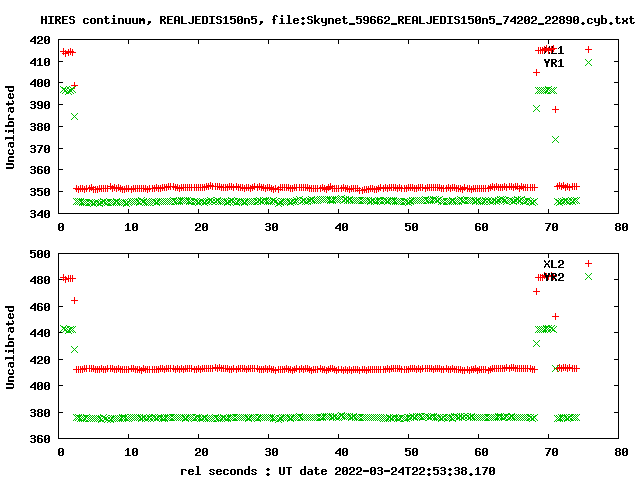
Task: Click the isolated green cross near 427 in bottom plot
Action: (74, 349)
